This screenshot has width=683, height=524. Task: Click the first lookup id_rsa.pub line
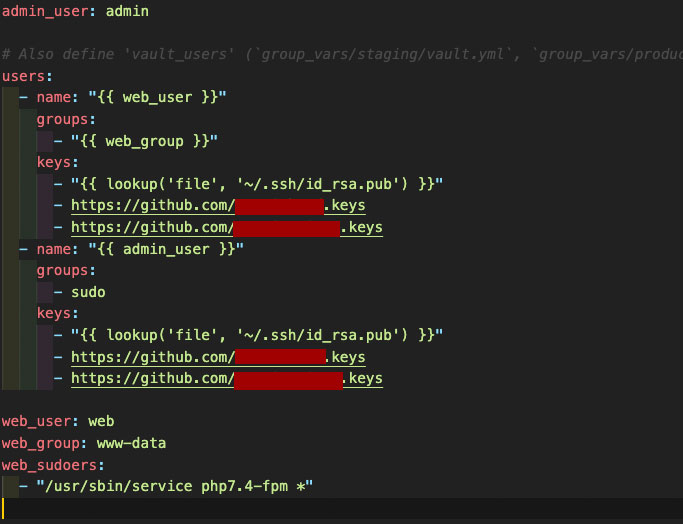pyautogui.click(x=248, y=184)
